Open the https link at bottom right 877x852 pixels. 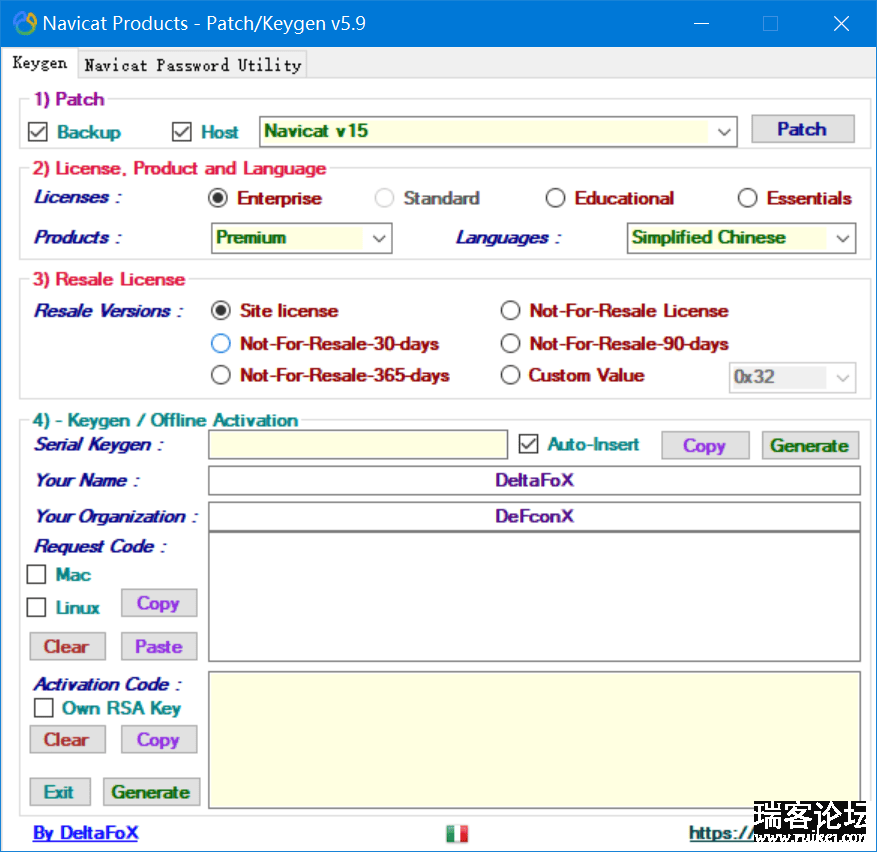[x=722, y=833]
